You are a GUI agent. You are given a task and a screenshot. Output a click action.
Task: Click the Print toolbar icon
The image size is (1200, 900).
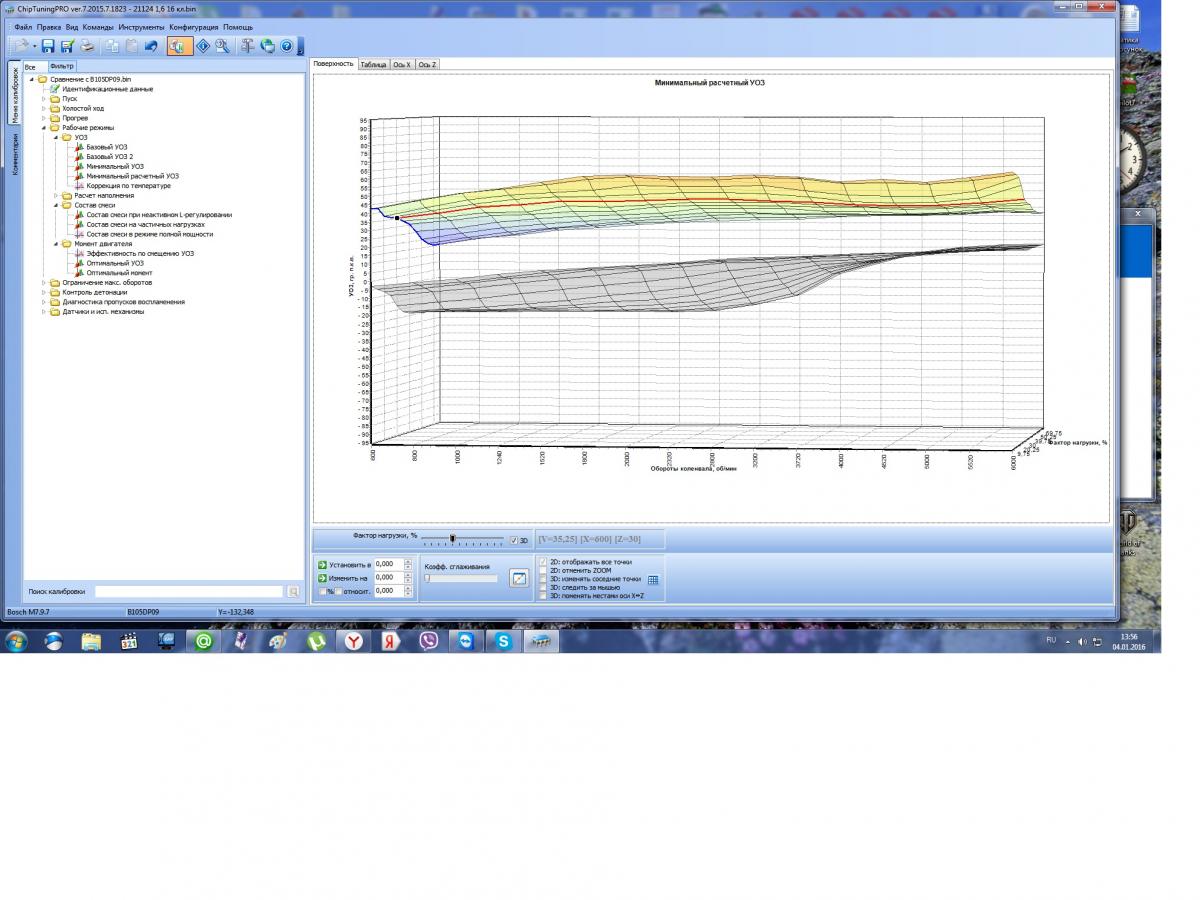pos(87,46)
